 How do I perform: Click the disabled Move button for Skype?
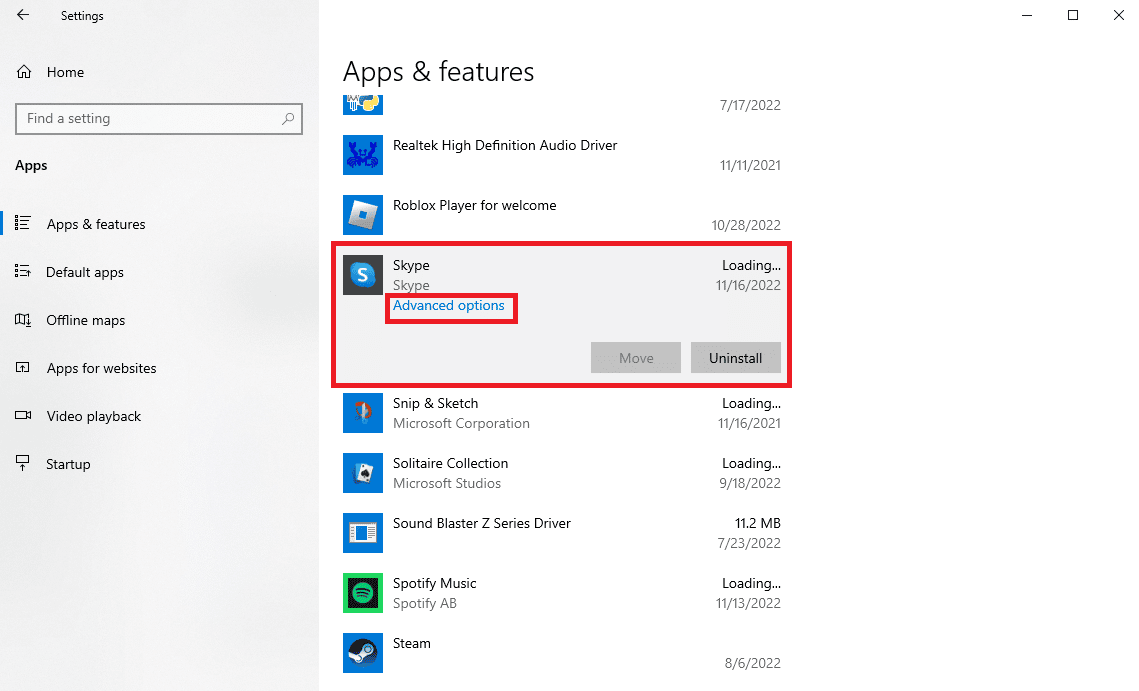[636, 357]
